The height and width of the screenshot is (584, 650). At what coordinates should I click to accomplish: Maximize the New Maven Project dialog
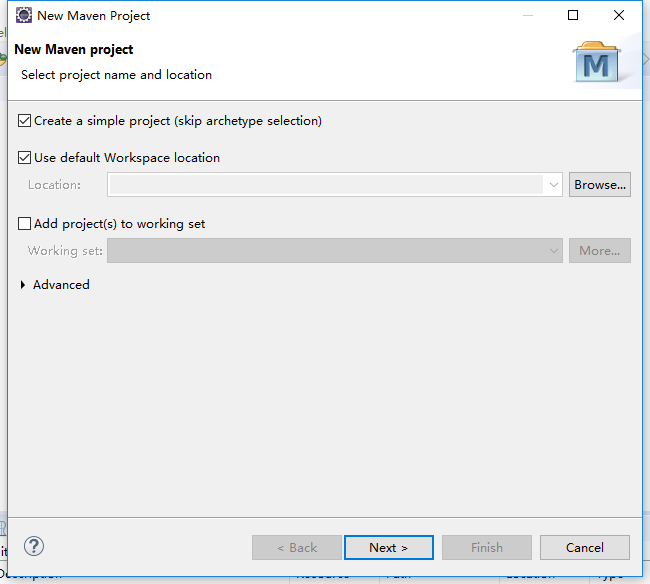[x=573, y=15]
